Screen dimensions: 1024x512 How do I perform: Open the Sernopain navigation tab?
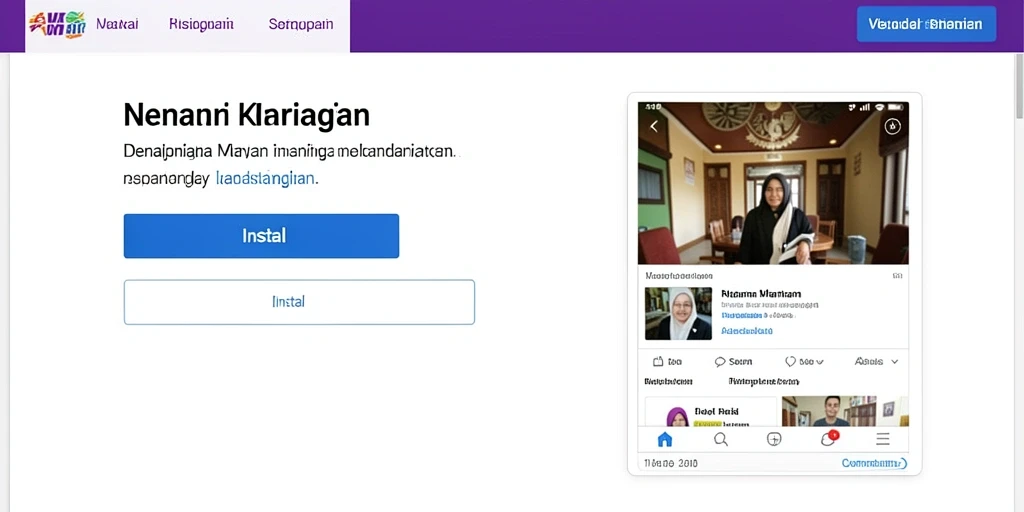point(300,25)
